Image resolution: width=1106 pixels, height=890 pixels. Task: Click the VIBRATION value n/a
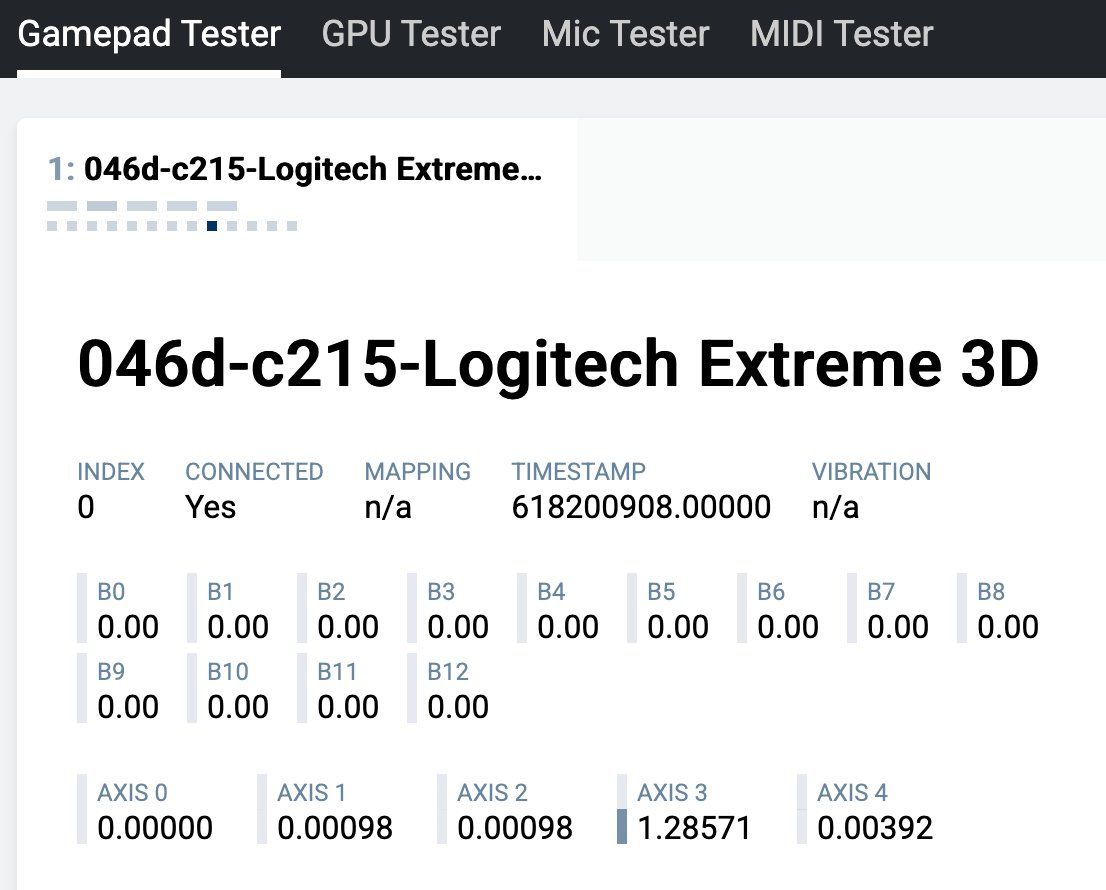(x=835, y=507)
